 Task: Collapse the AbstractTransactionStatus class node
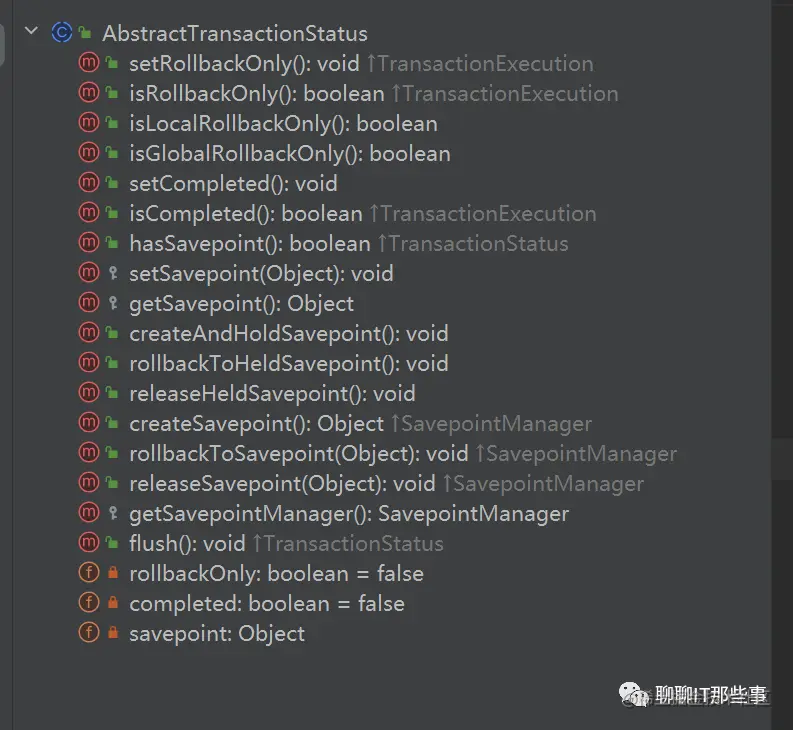point(31,31)
